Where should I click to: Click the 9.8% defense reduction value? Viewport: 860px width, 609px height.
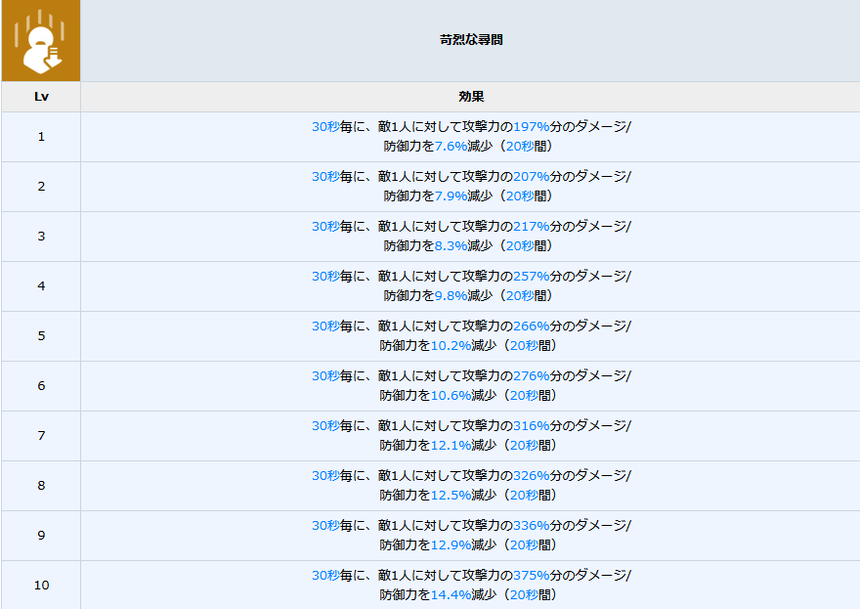[x=451, y=296]
